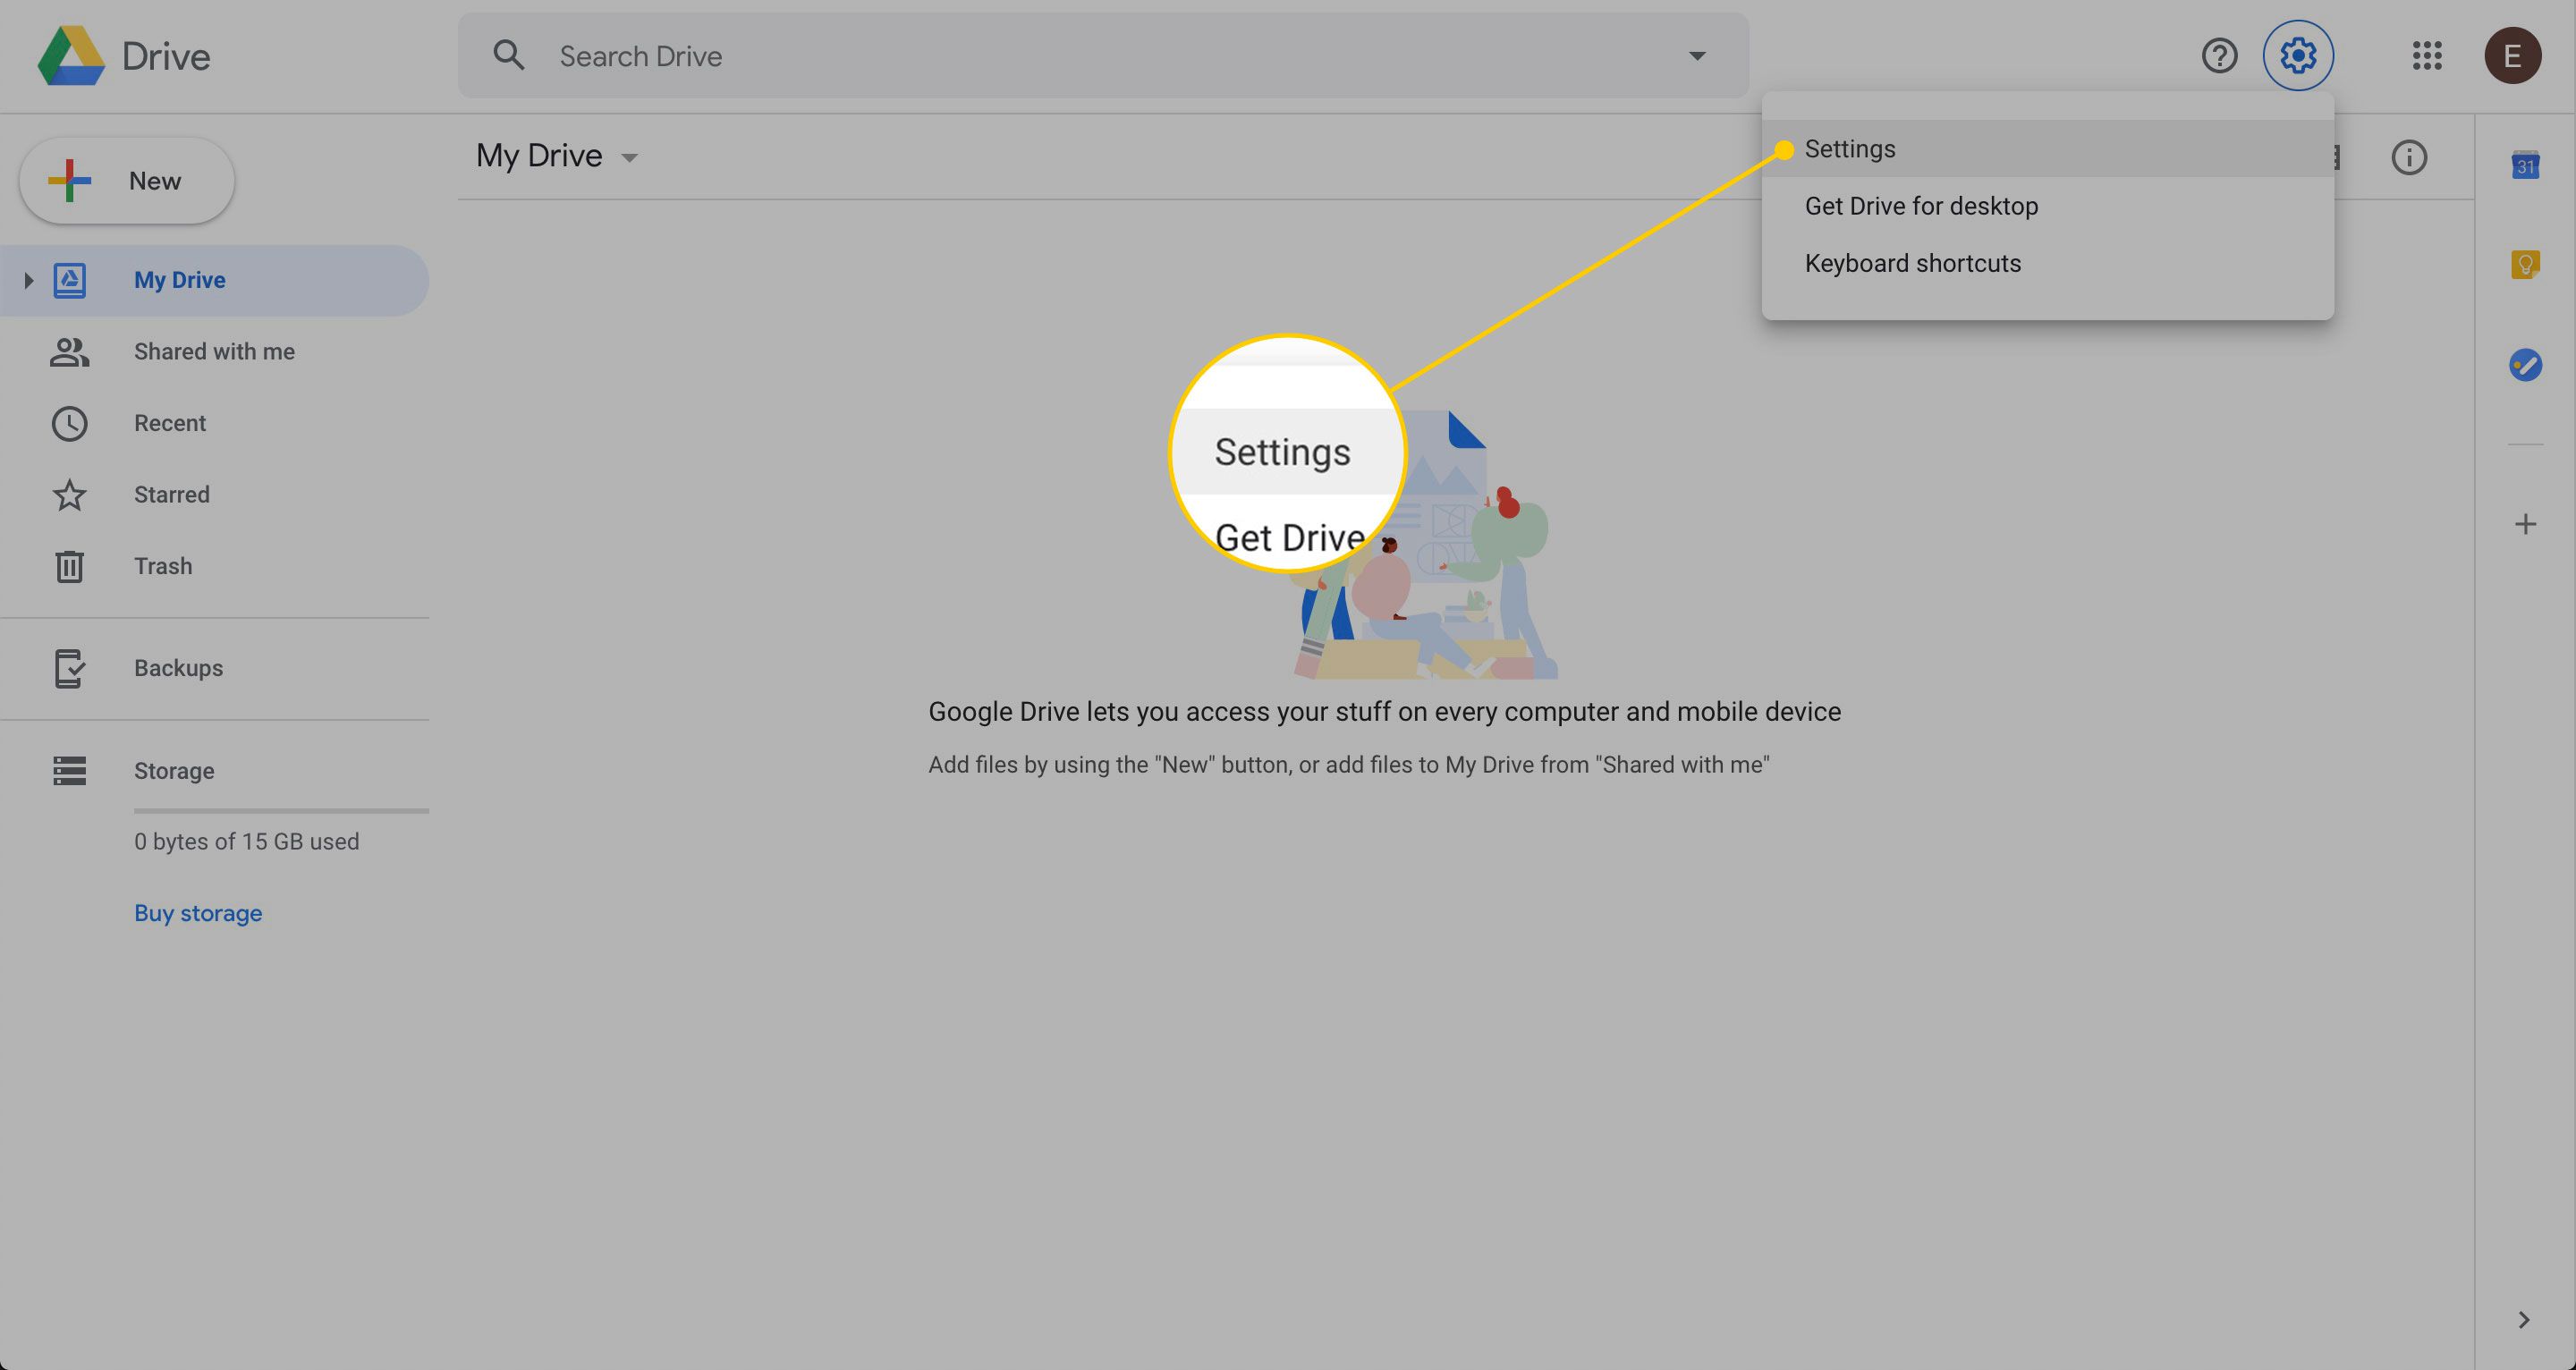Click the Search Drive input field
The height and width of the screenshot is (1370, 2576).
click(1103, 56)
